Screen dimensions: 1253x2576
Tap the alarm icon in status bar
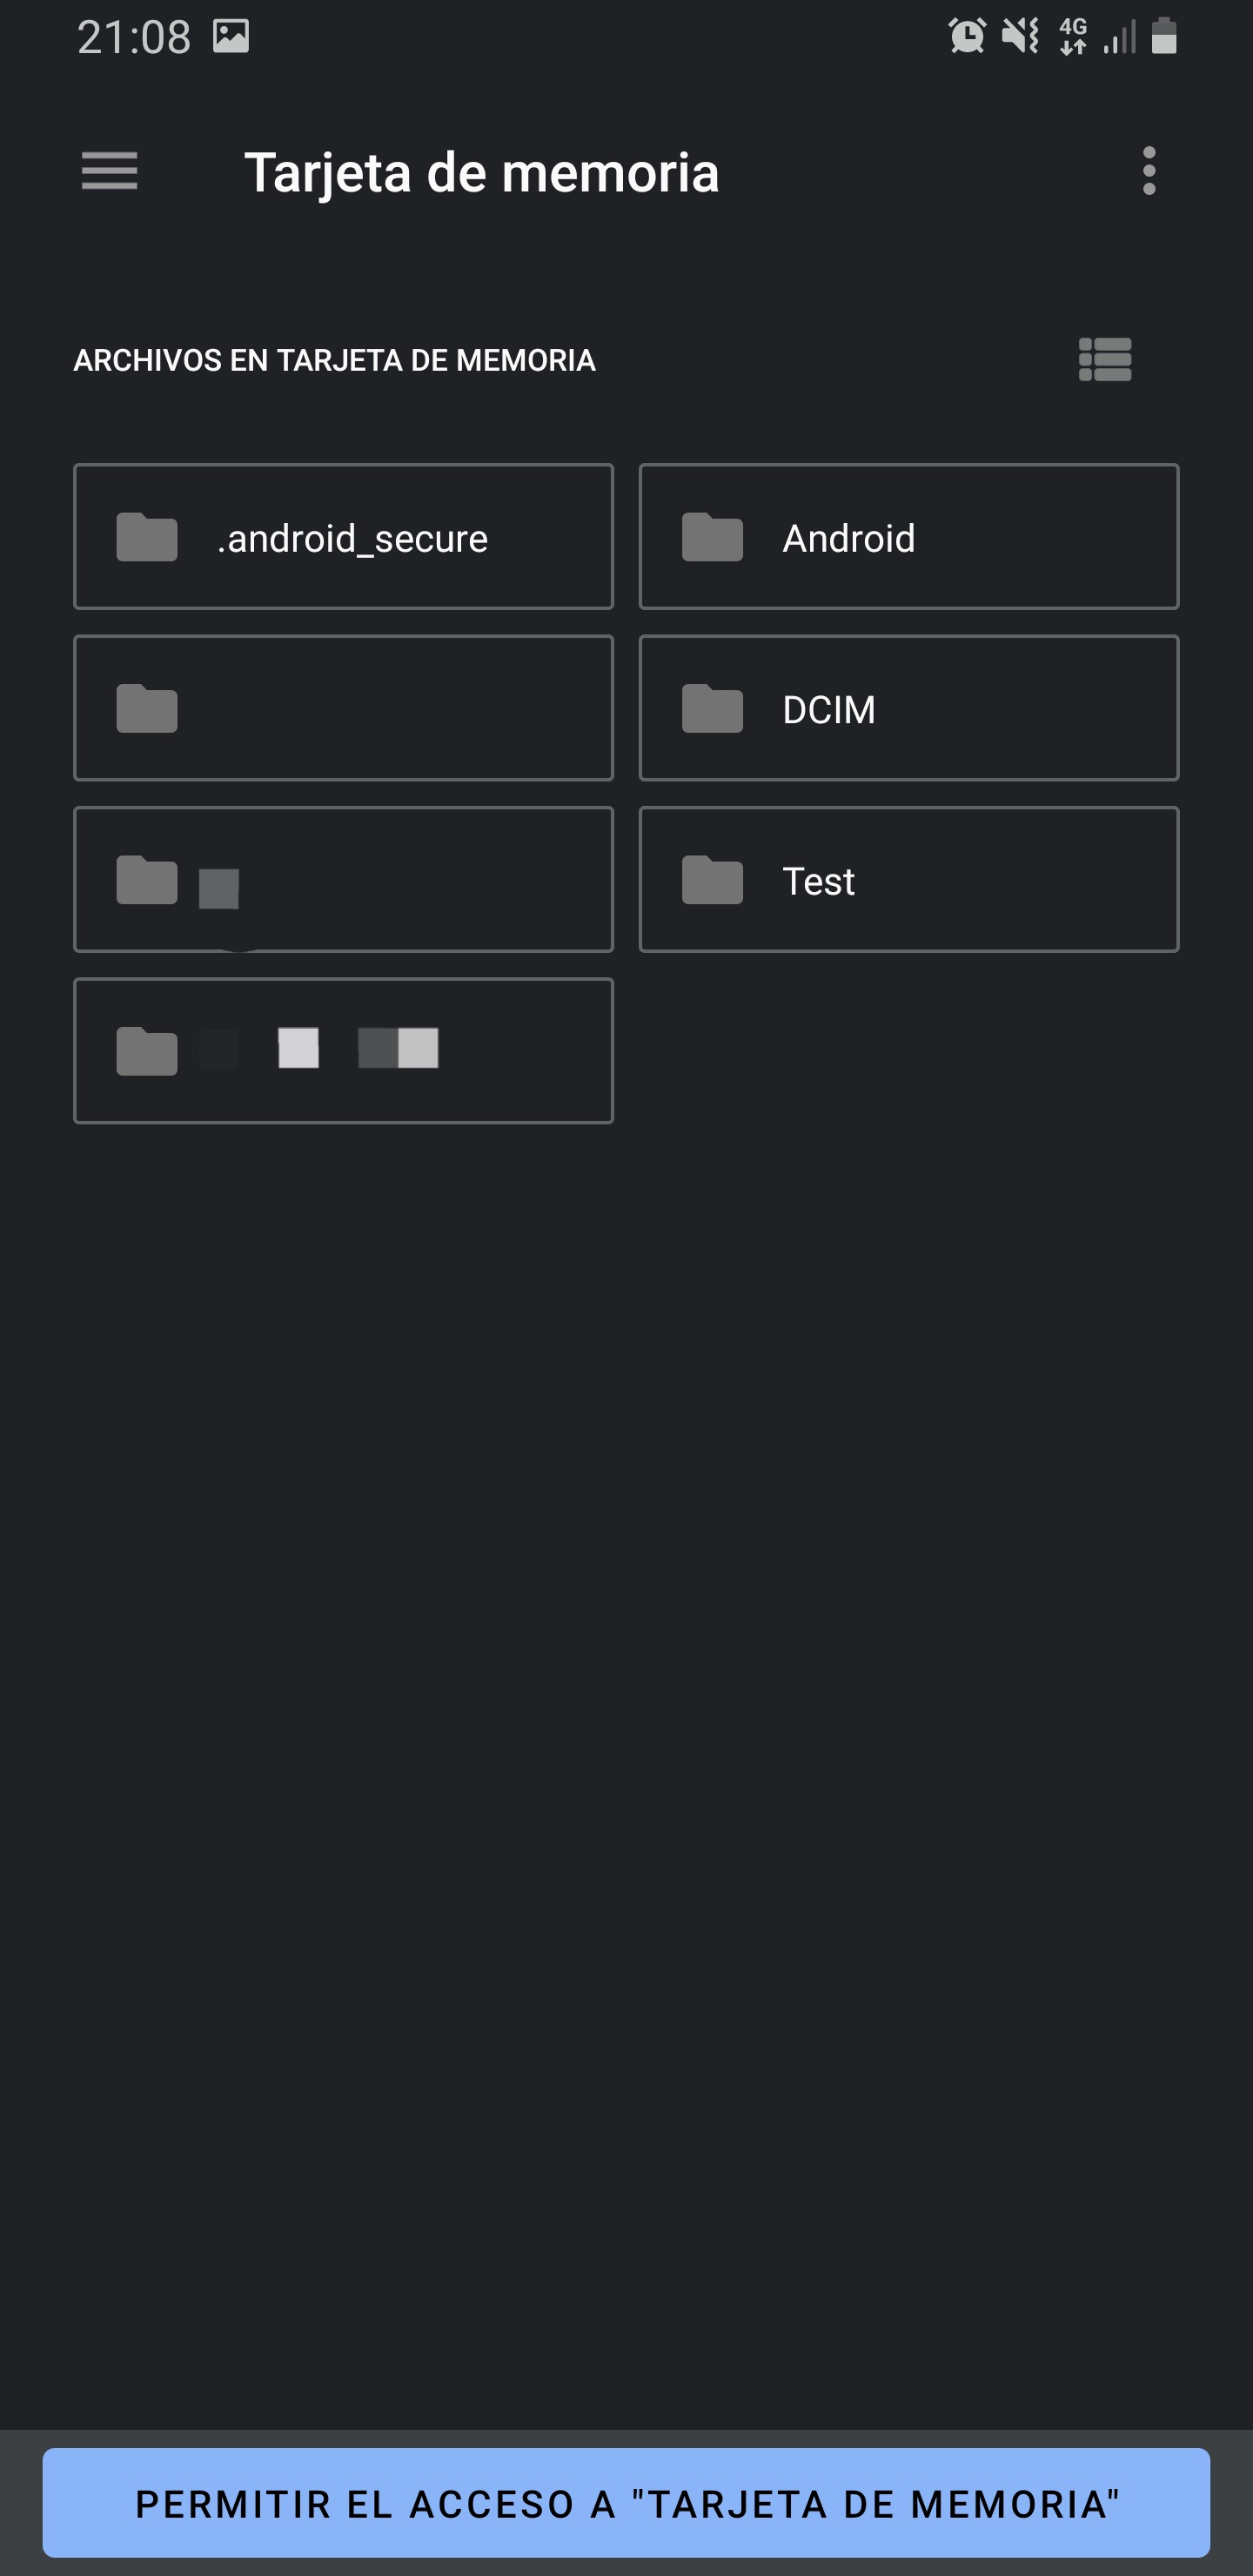[968, 36]
